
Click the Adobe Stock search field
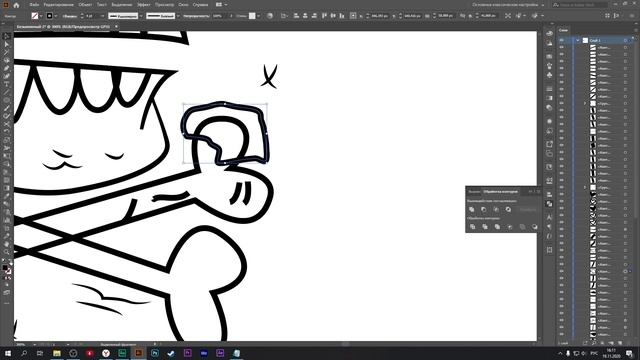pyautogui.click(x=579, y=5)
